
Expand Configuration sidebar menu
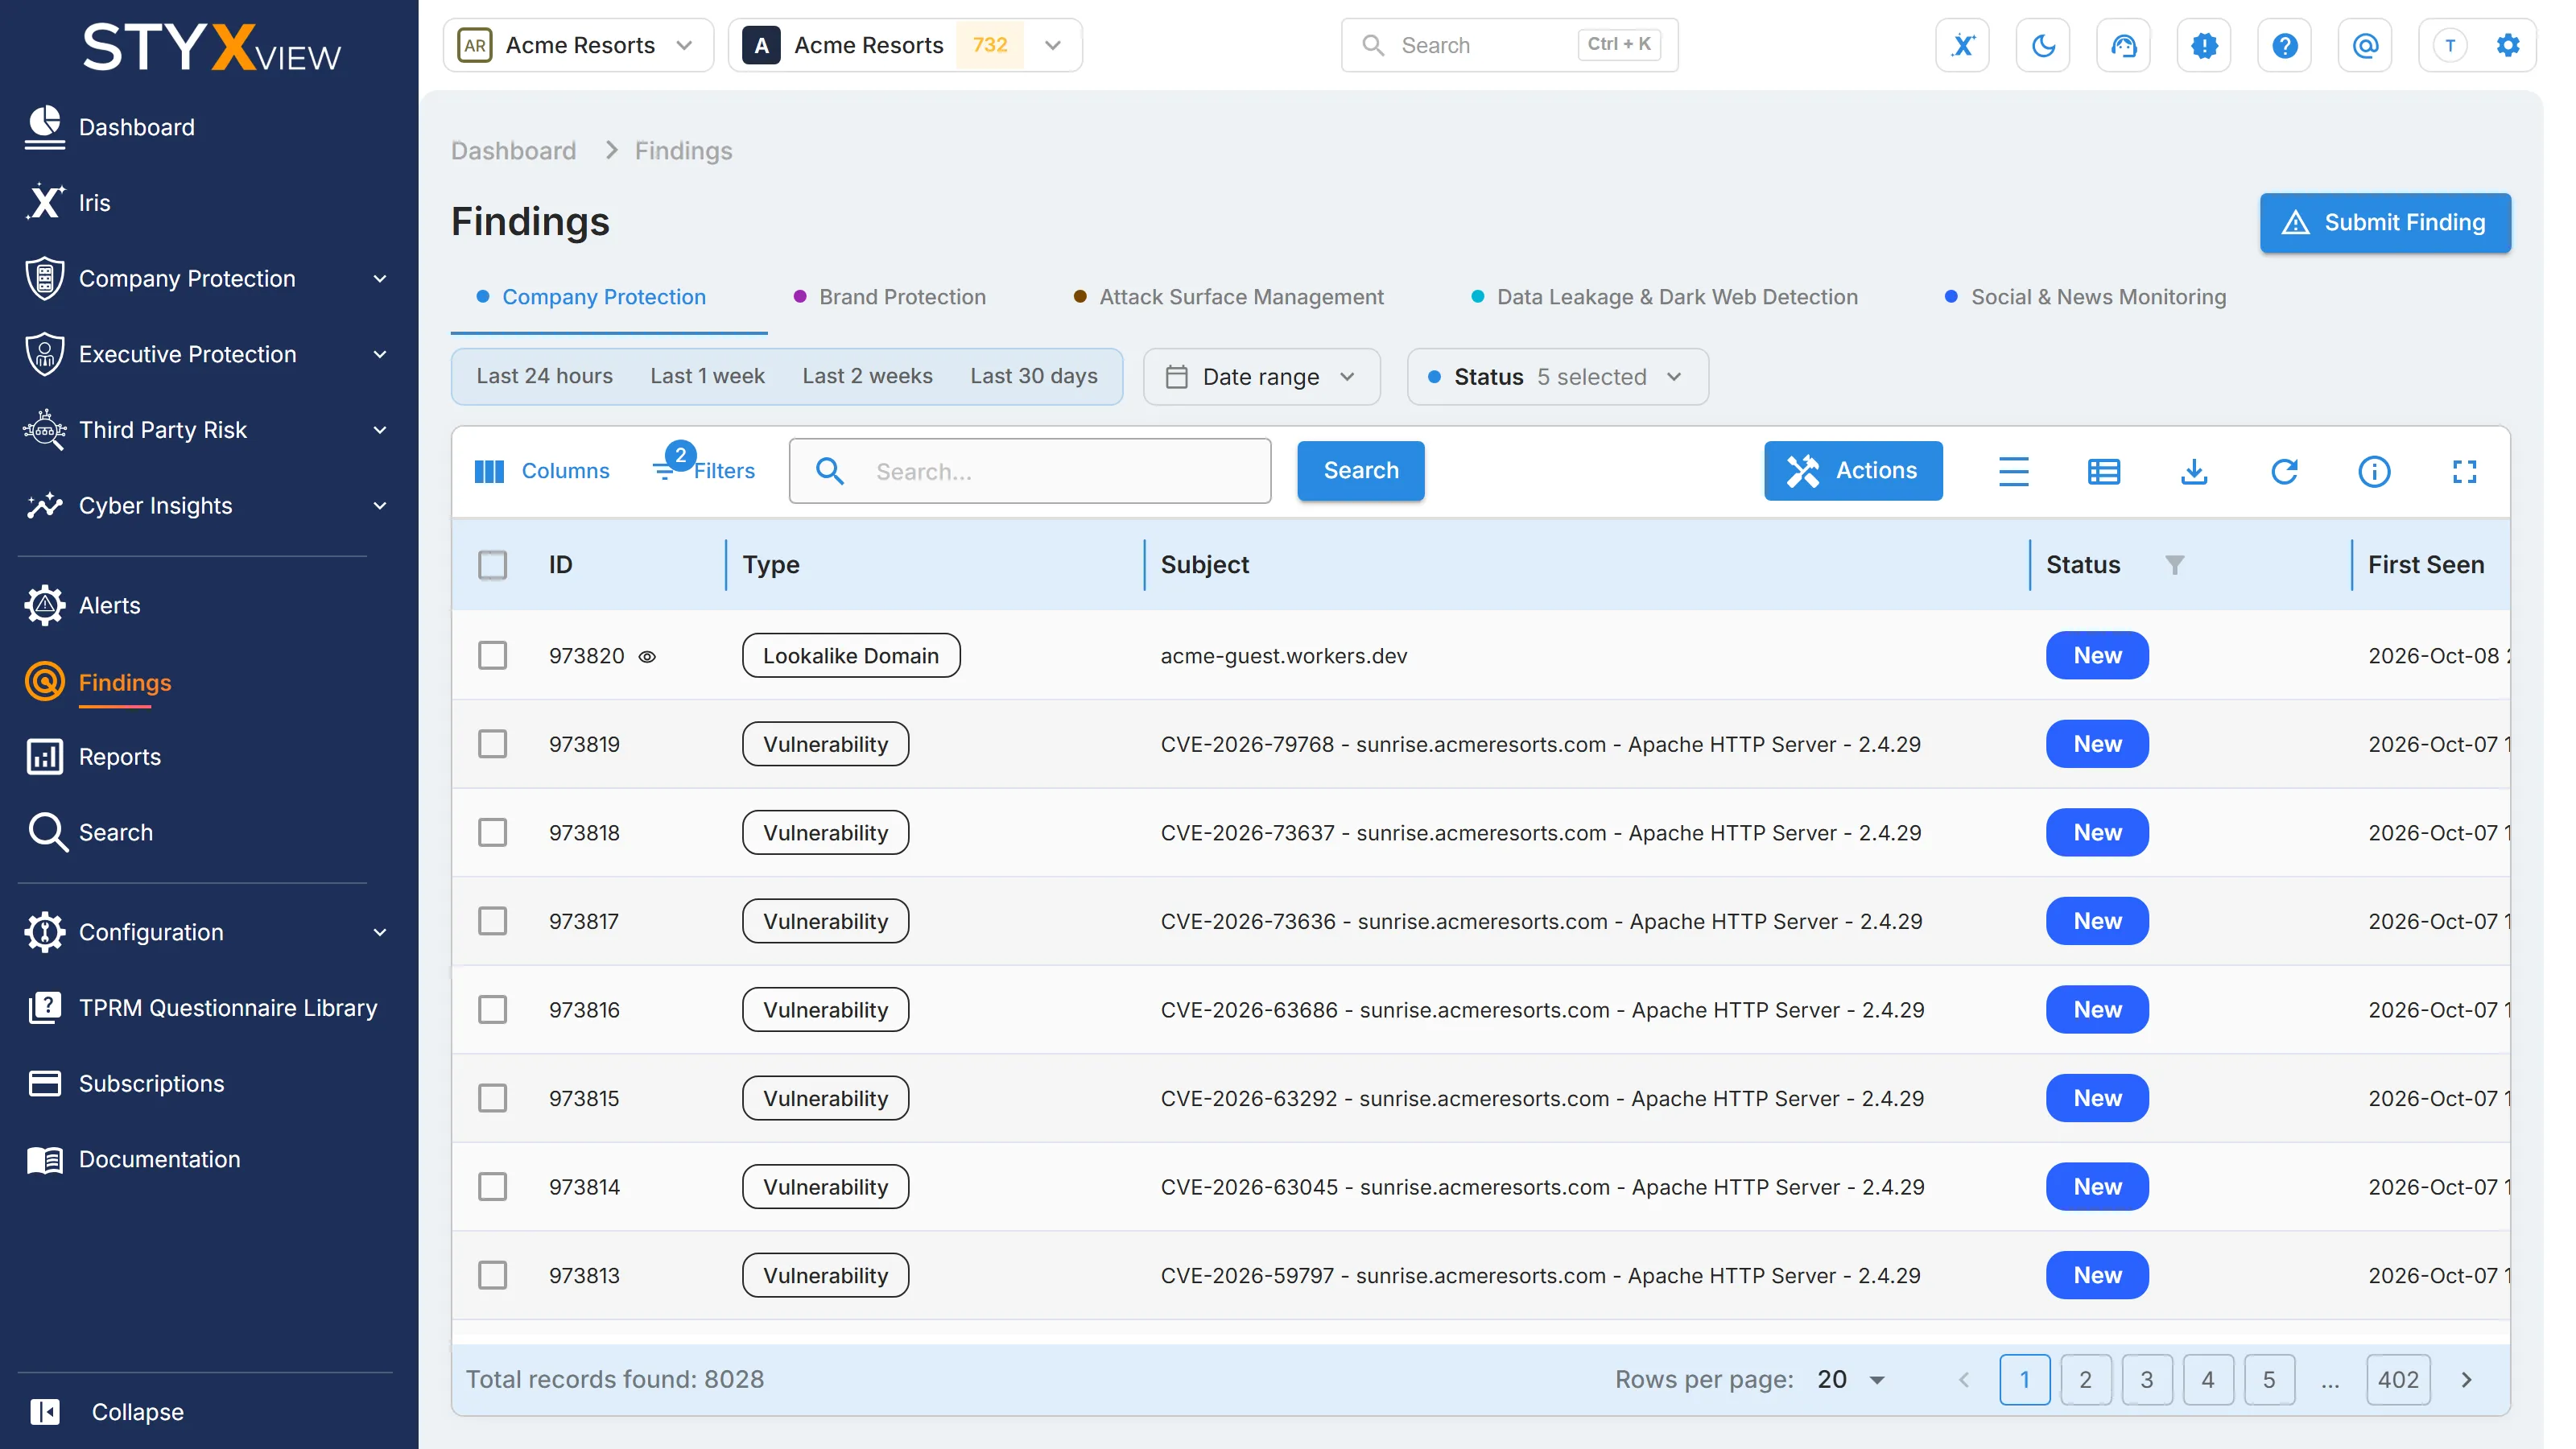[207, 932]
